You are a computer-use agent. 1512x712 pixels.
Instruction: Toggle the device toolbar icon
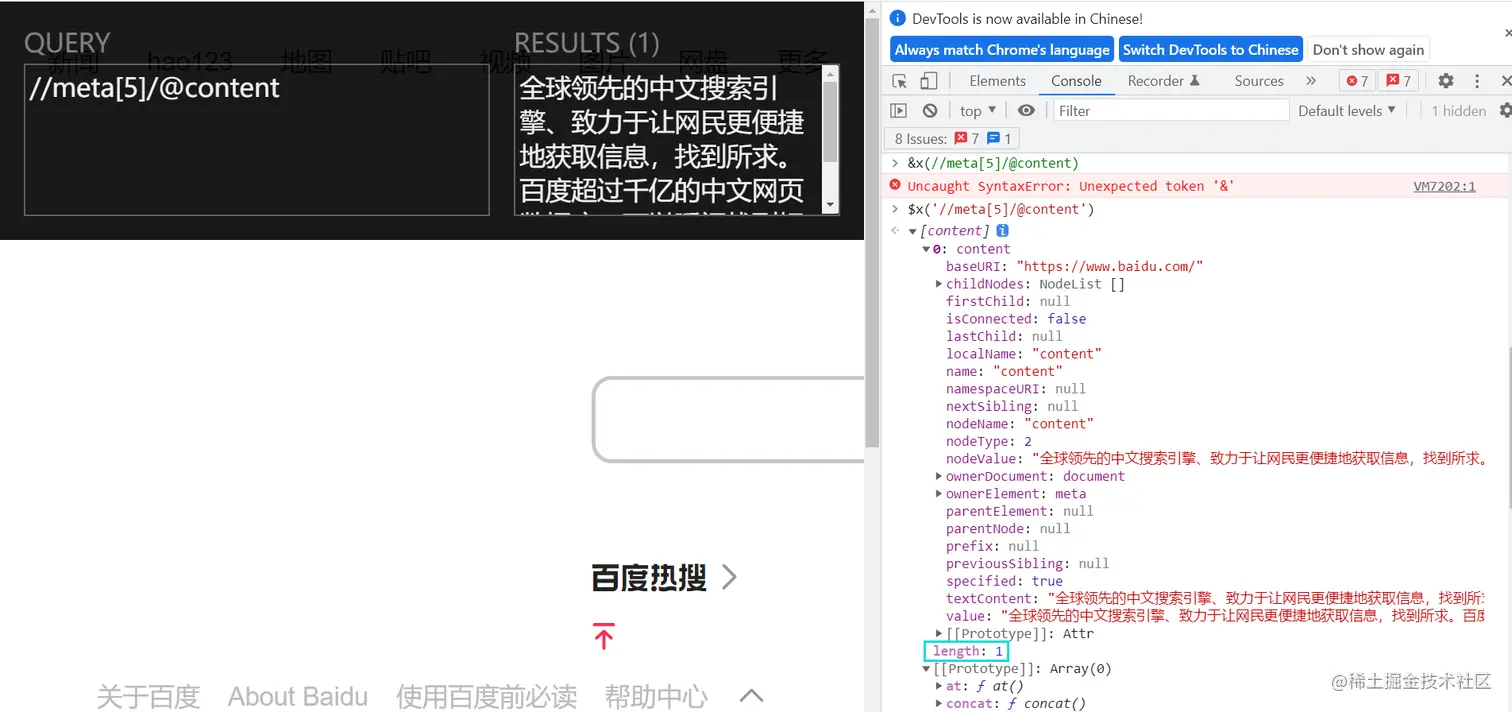pos(929,81)
